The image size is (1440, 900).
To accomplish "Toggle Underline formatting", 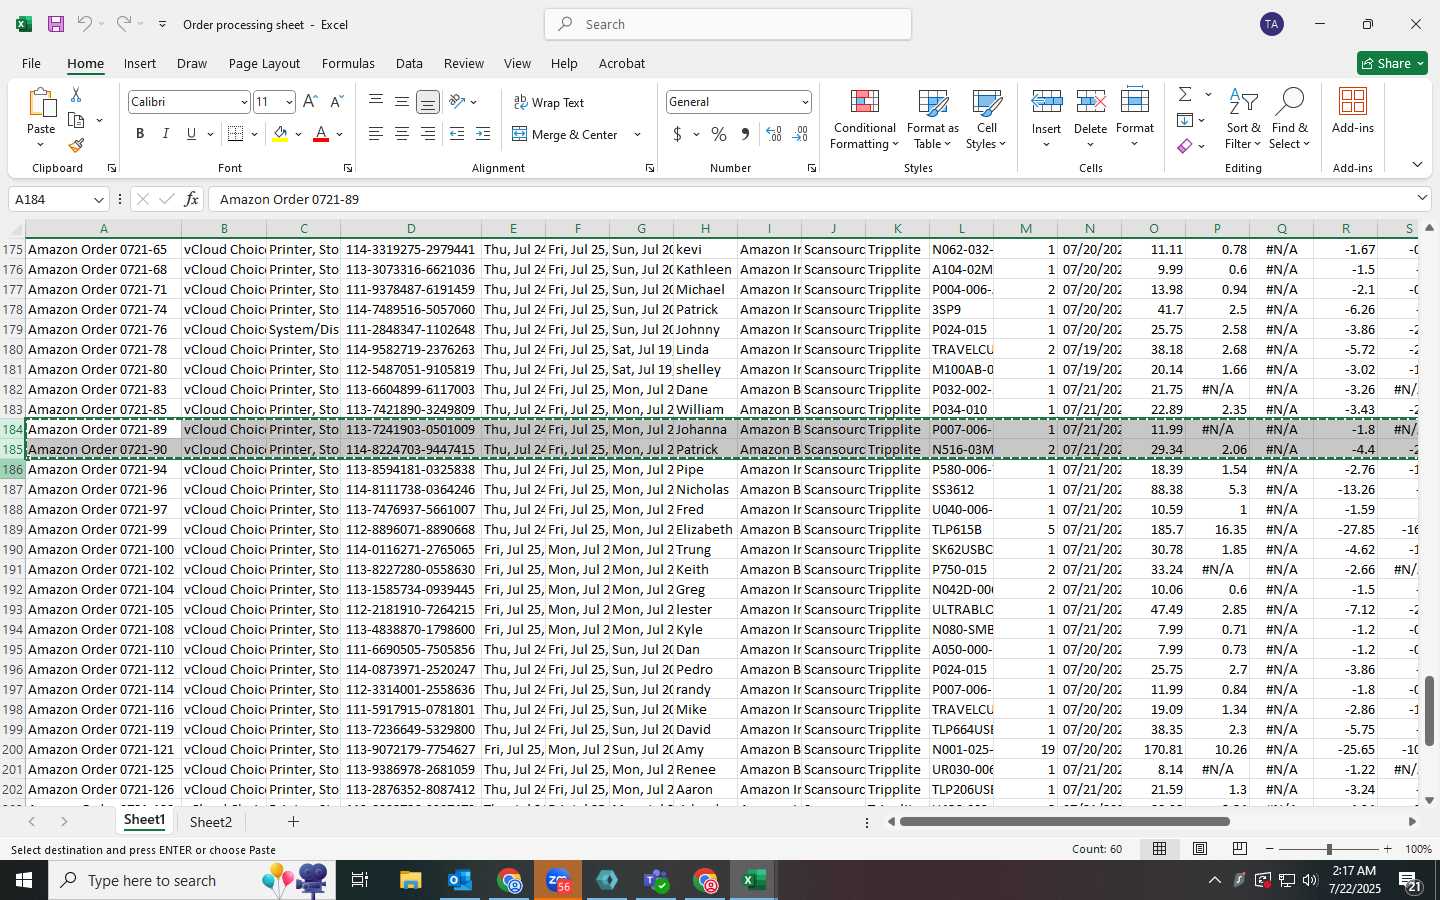I will point(191,134).
